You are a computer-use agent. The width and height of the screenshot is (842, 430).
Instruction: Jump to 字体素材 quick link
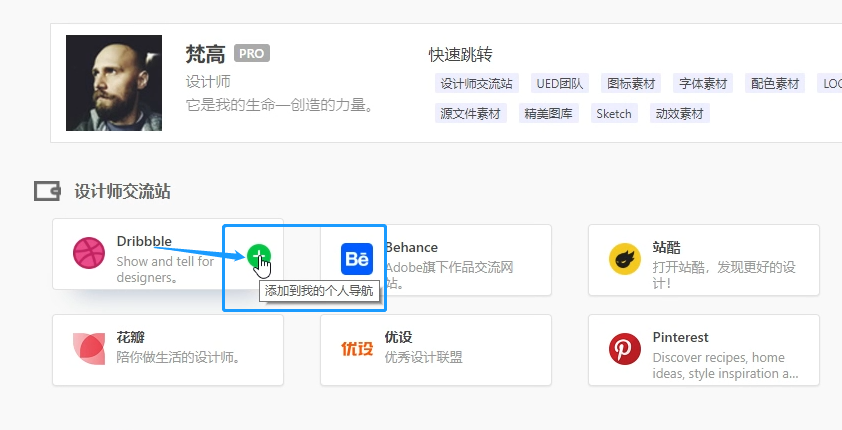pyautogui.click(x=703, y=84)
